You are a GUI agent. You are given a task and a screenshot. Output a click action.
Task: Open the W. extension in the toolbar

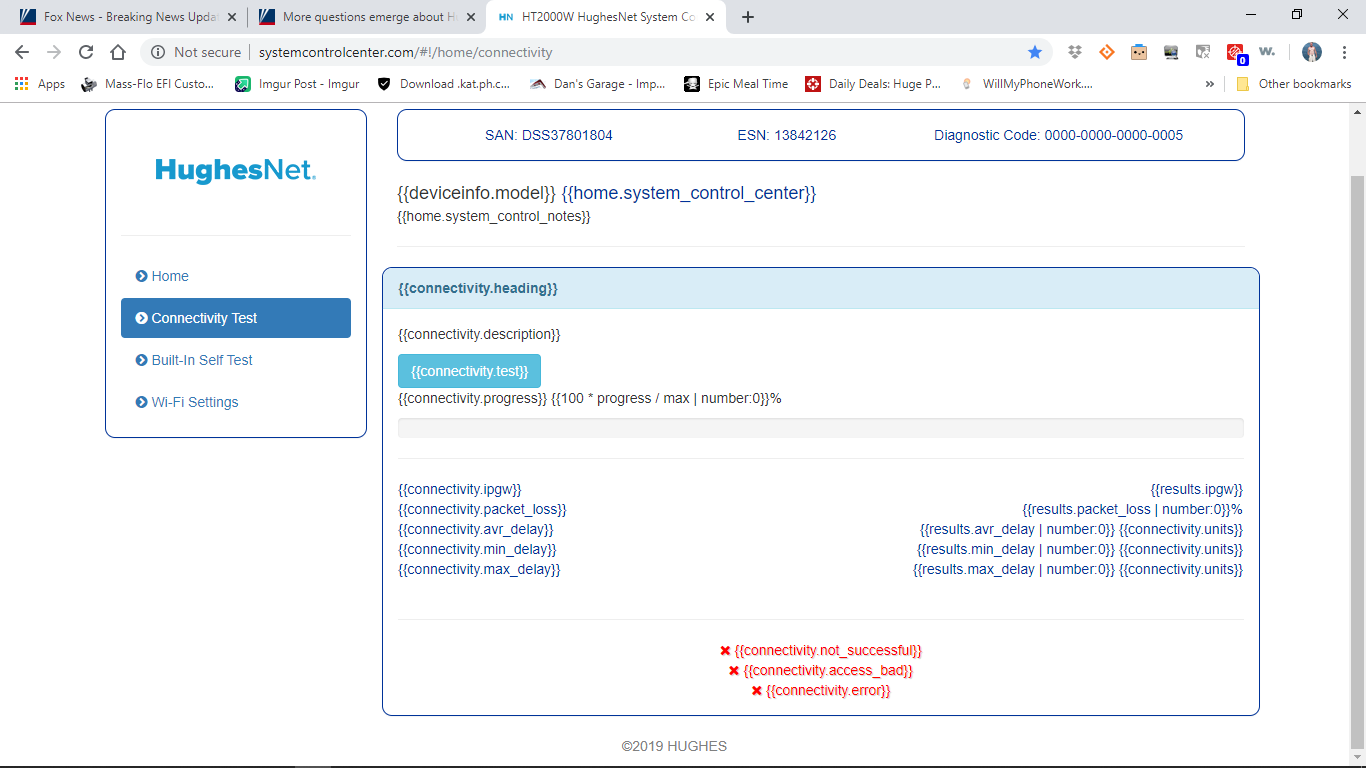(x=1267, y=51)
